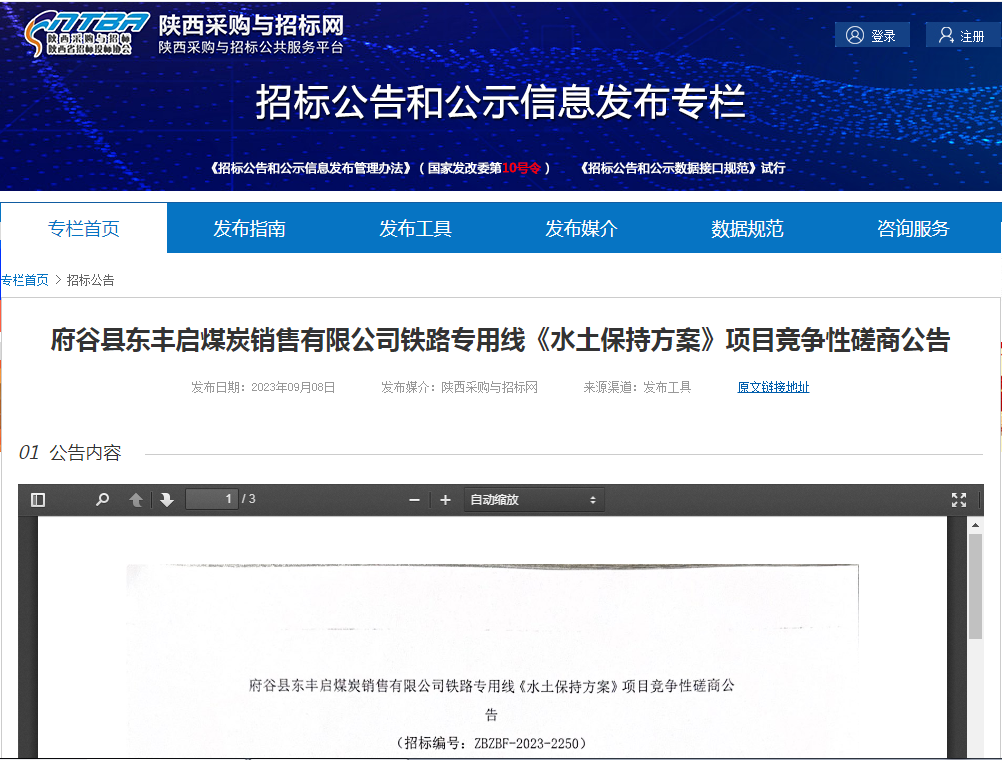Click the 发布日期 2023年09月08日 text
Image resolution: width=1002 pixels, height=760 pixels.
tap(263, 387)
